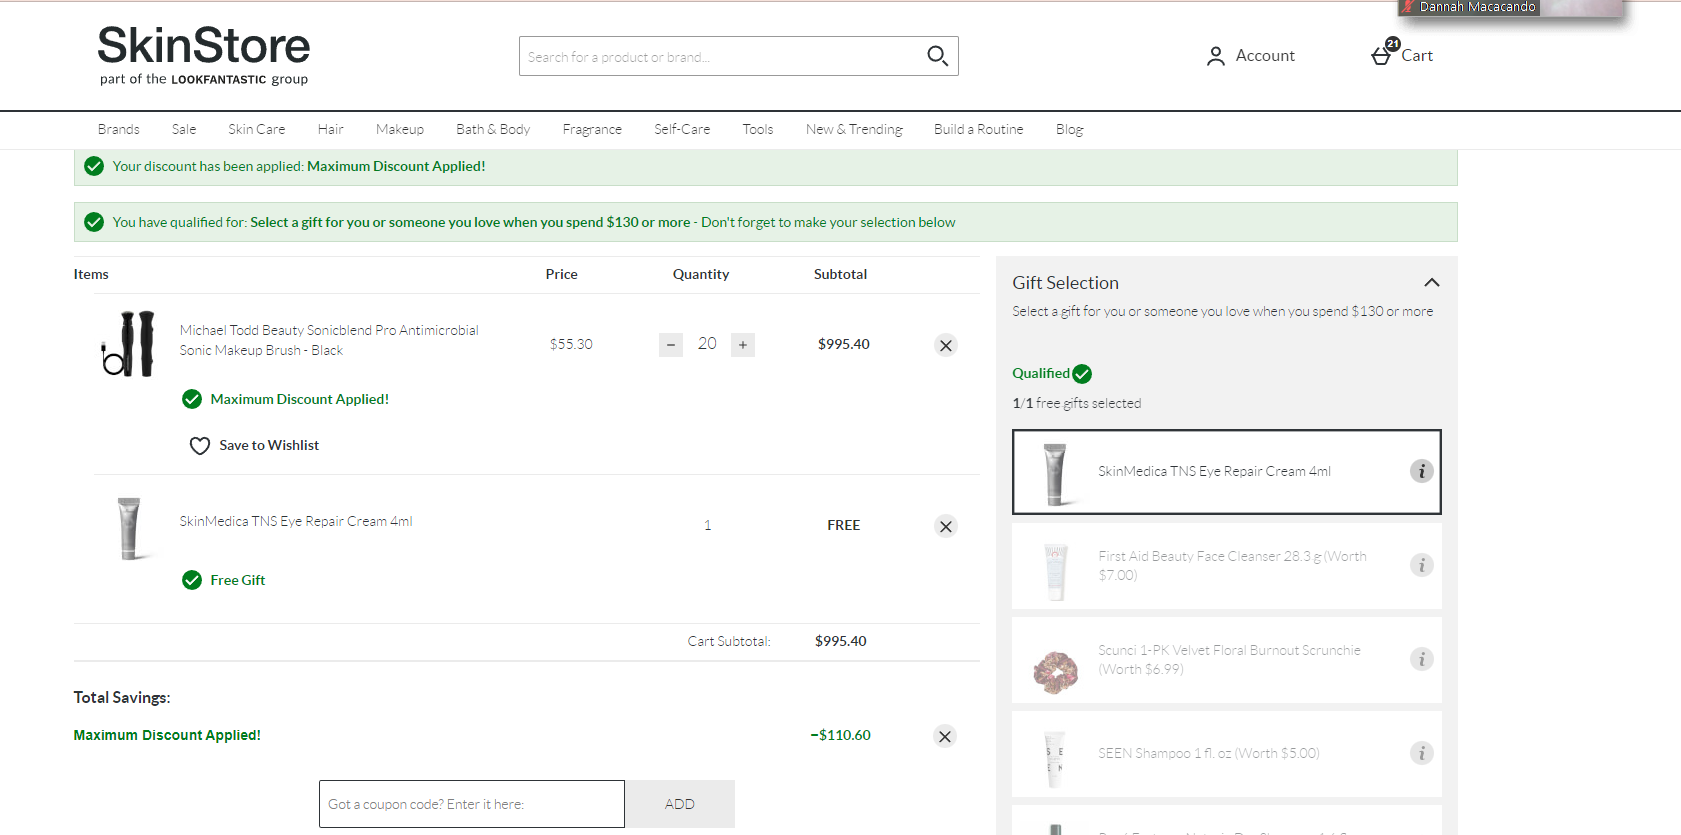This screenshot has width=1681, height=835.
Task: Open the Bath & Body menu
Action: (x=493, y=129)
